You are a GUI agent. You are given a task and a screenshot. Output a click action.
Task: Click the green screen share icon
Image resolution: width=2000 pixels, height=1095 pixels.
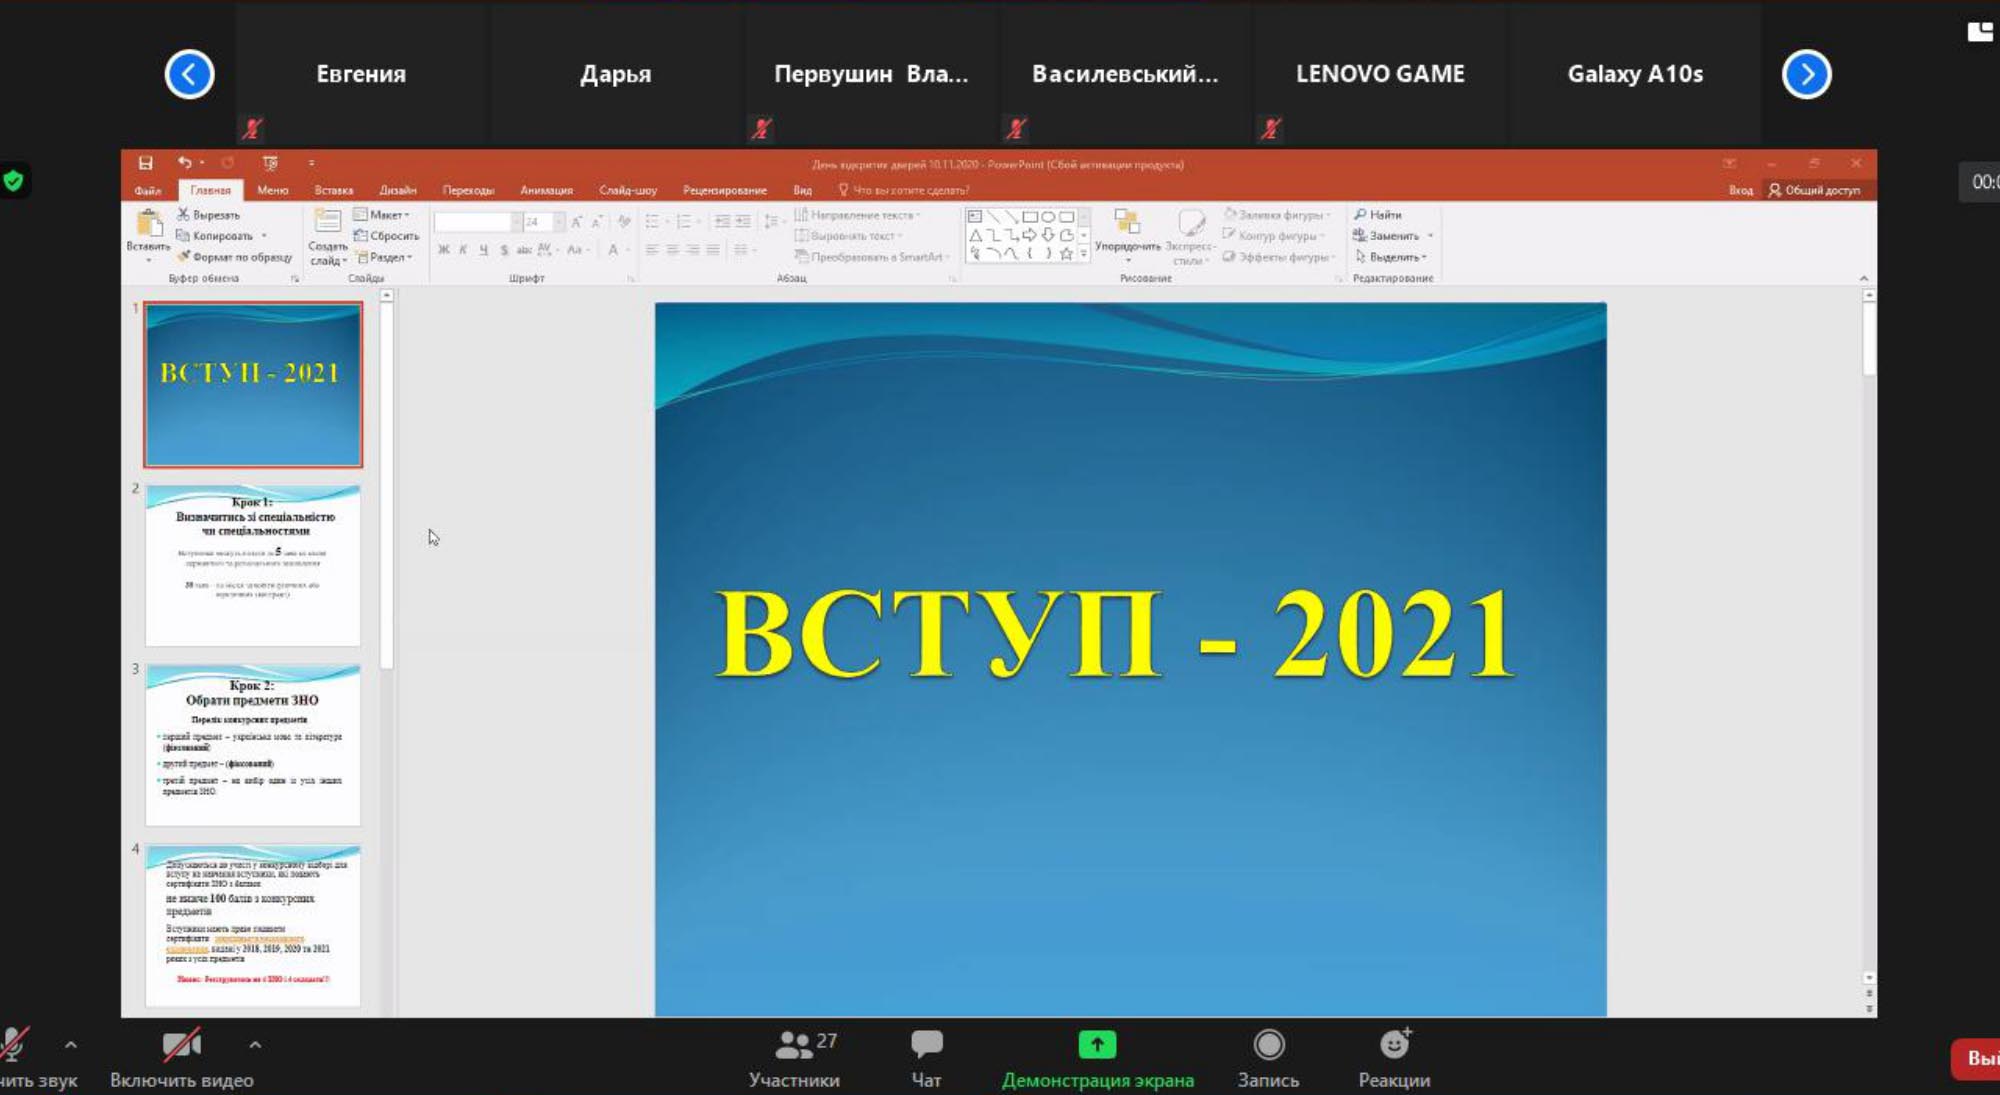(1097, 1045)
